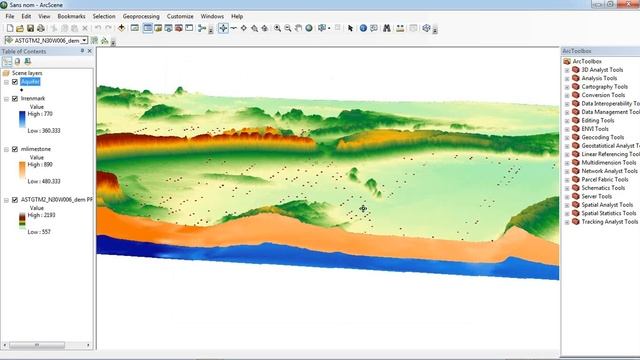Expand Conversion Tools toolbox
The width and height of the screenshot is (640, 360).
point(567,96)
